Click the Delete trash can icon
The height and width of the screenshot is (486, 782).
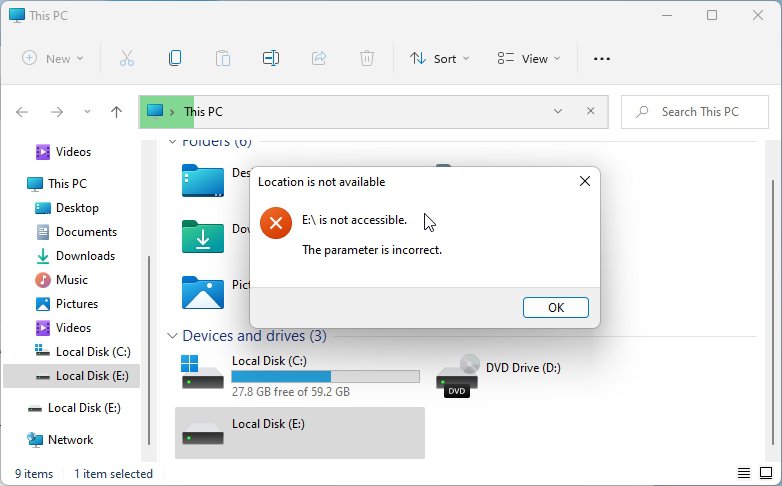[x=367, y=58]
